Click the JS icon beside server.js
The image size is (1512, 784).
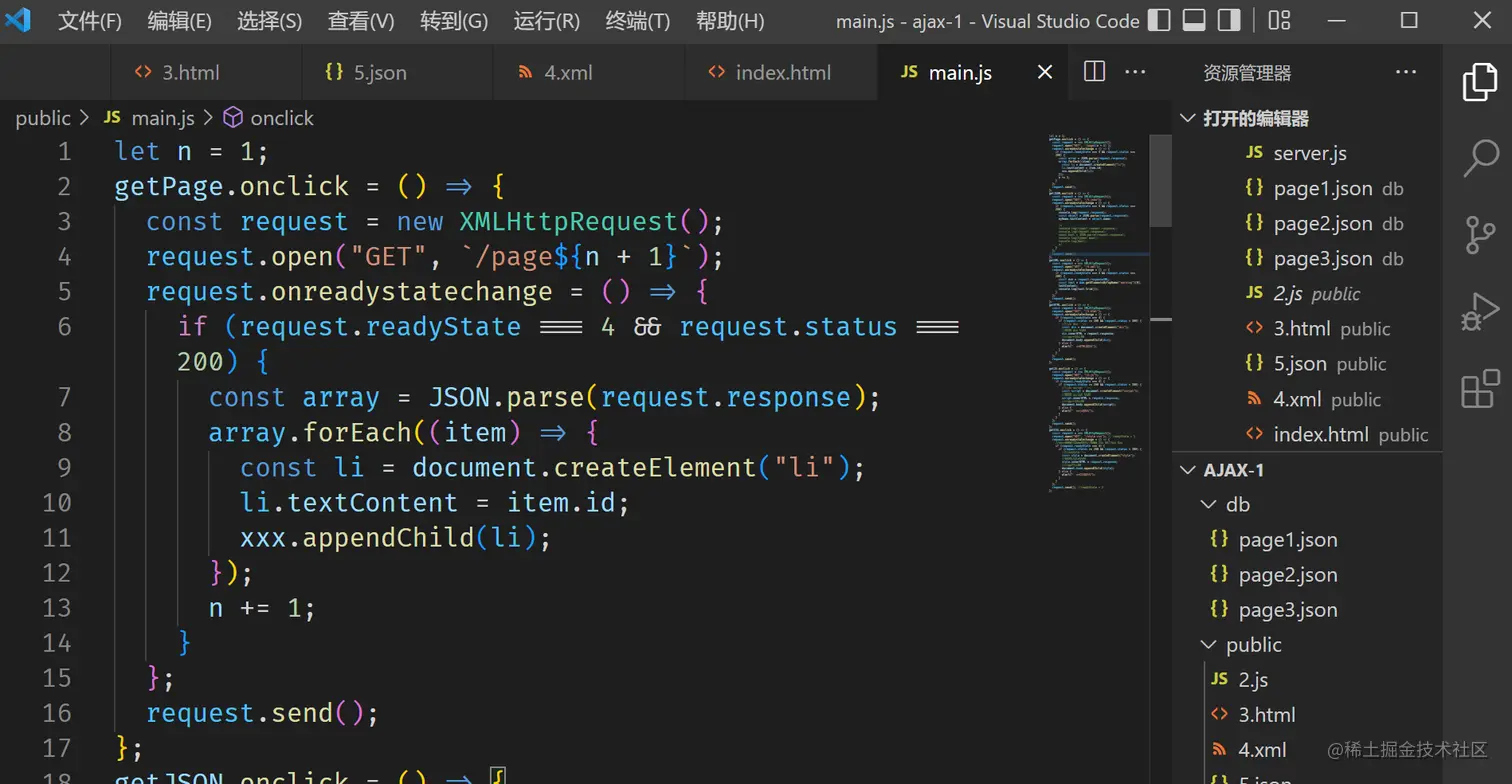point(1254,153)
